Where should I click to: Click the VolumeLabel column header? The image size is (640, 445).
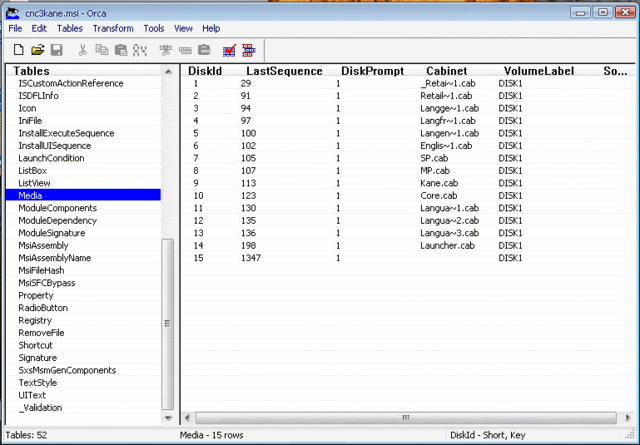539,71
